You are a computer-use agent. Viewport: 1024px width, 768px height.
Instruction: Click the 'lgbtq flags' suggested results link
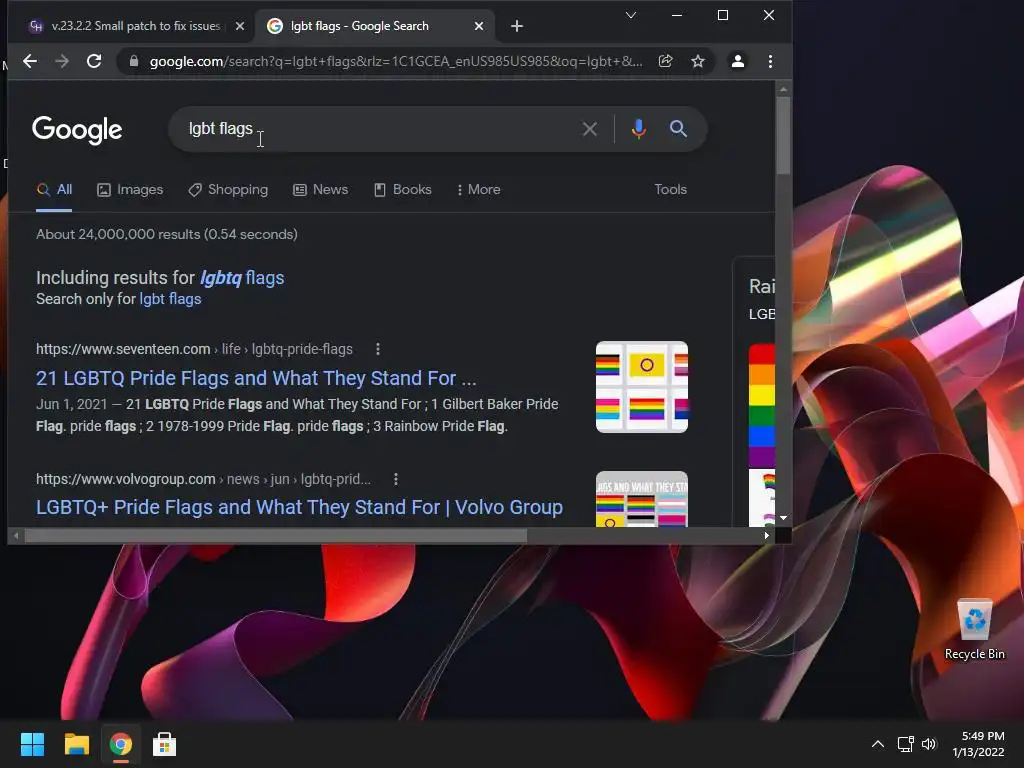tap(242, 278)
